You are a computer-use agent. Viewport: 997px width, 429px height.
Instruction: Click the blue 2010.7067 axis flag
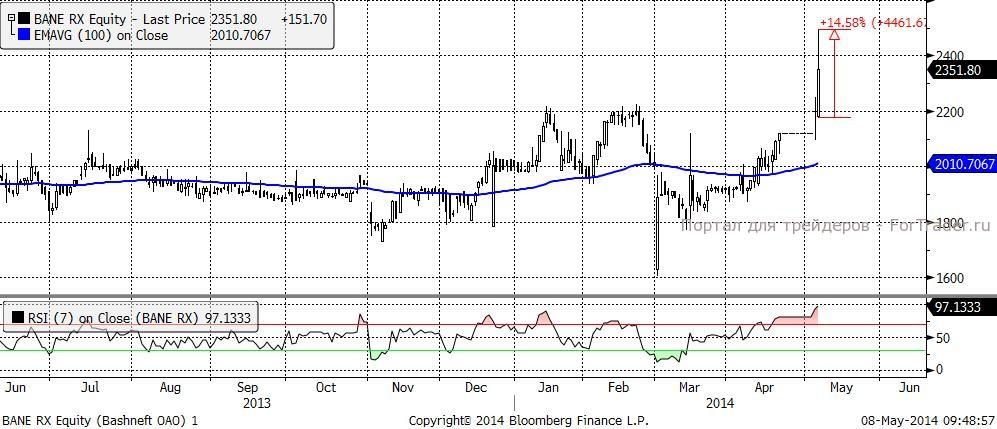(x=962, y=165)
